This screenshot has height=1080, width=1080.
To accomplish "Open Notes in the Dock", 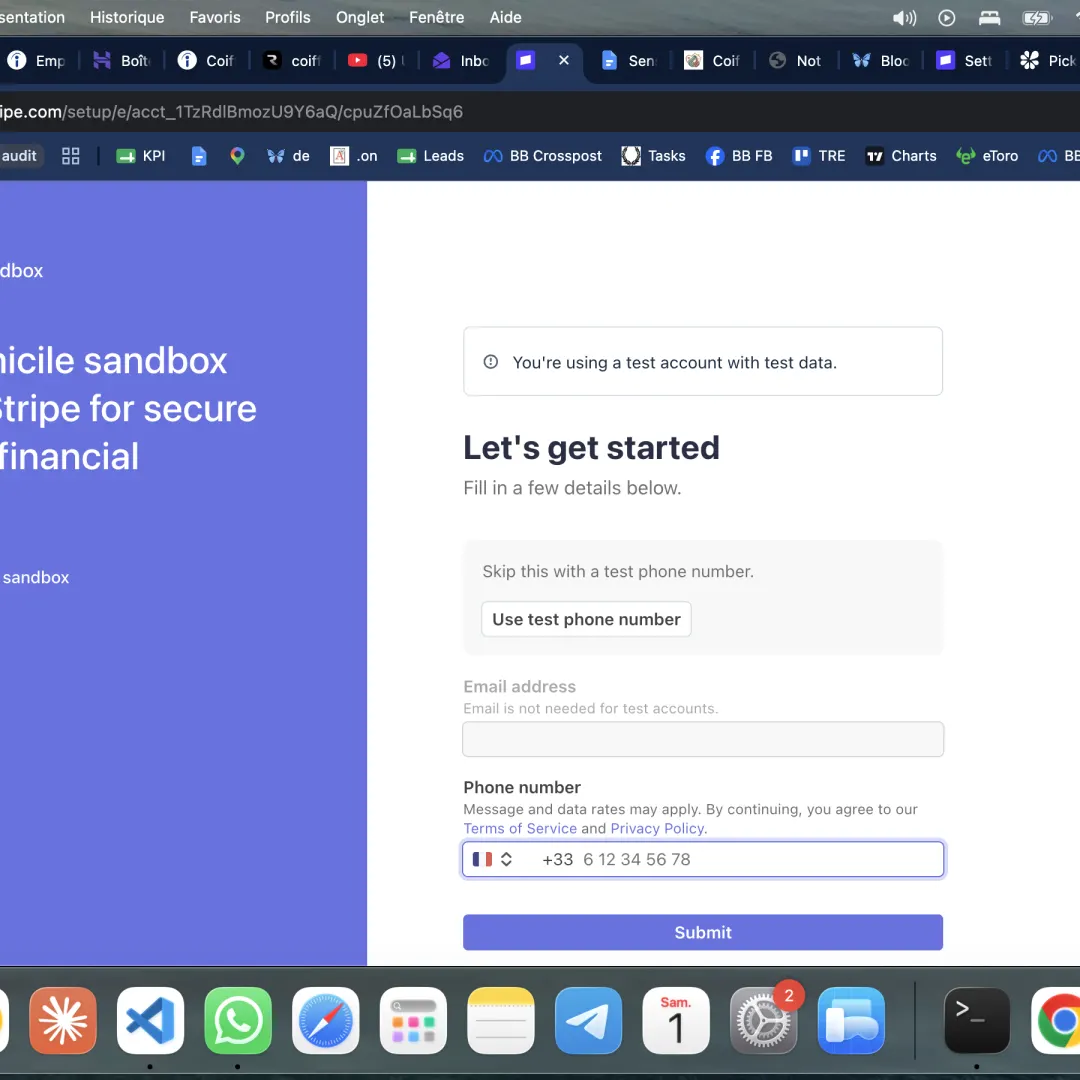I will pos(501,1020).
